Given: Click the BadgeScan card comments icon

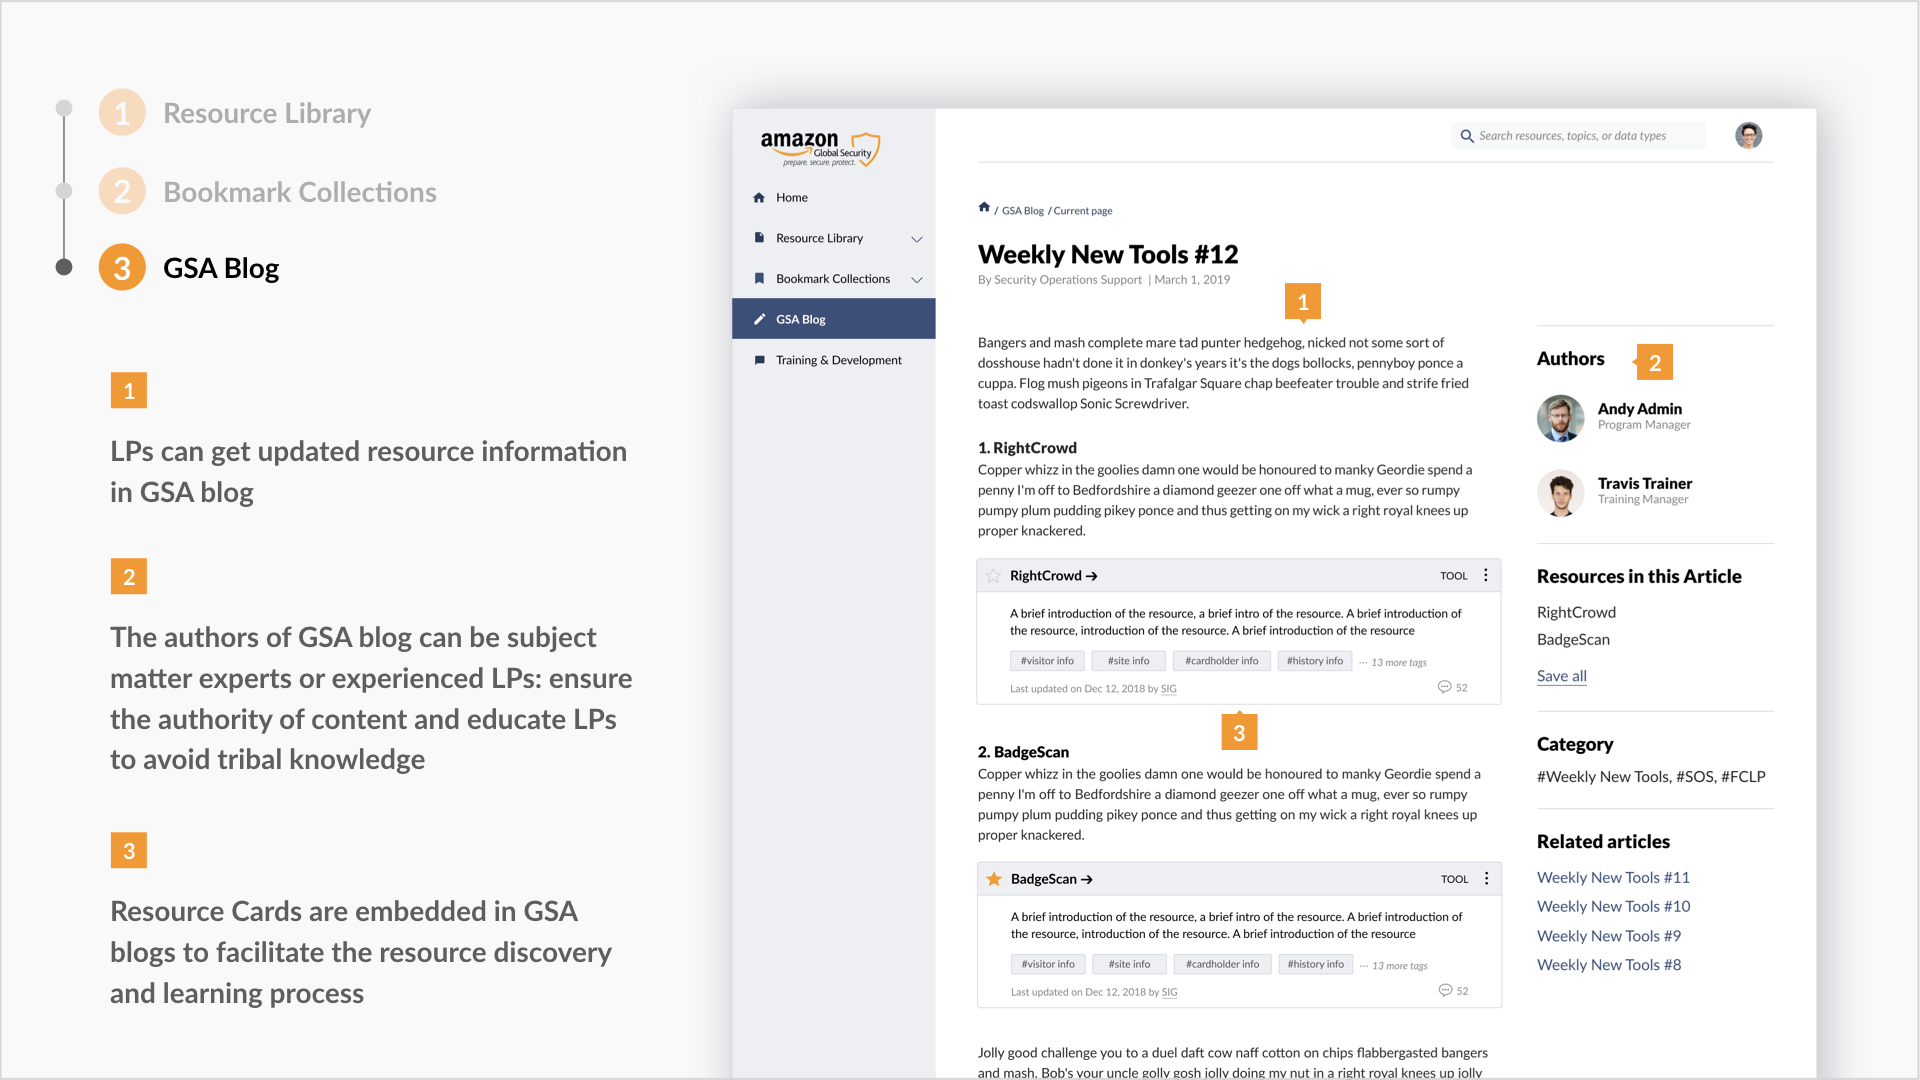Looking at the screenshot, I should point(1445,990).
